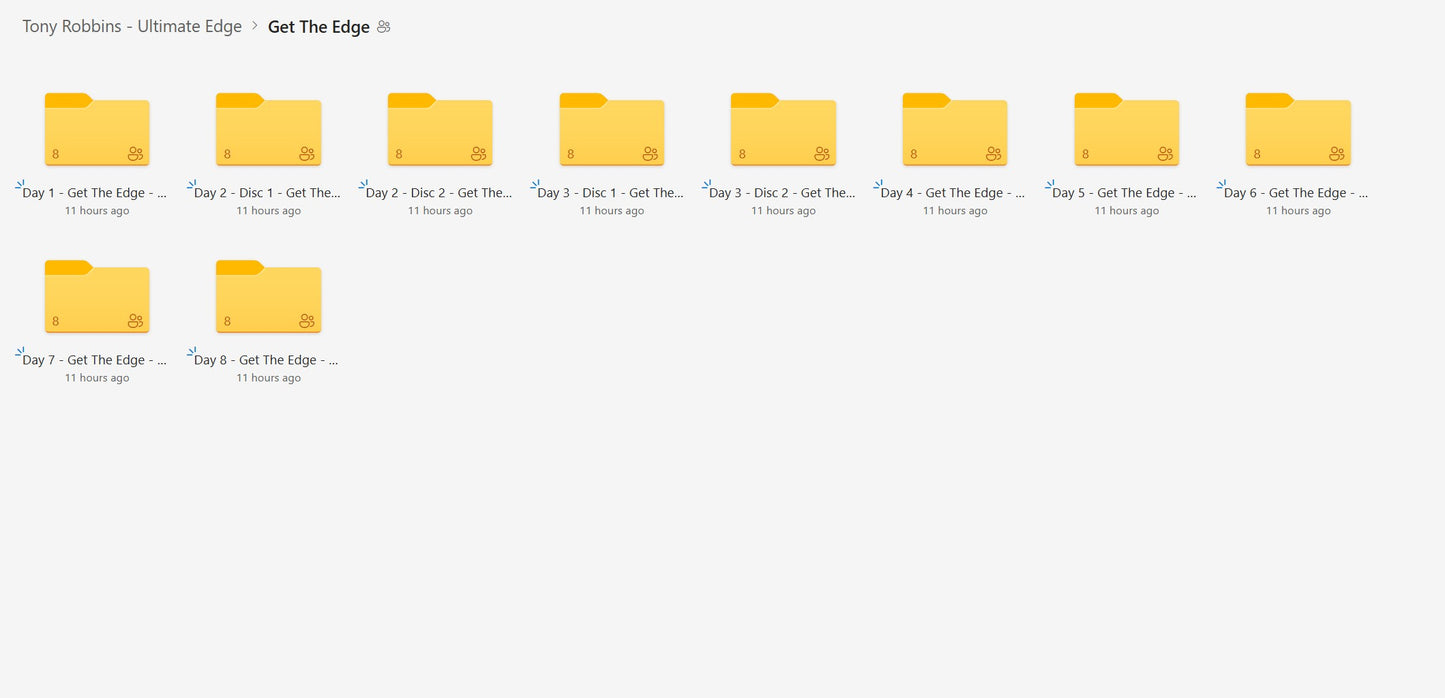Click the shared icon on Day 1 folder

click(x=136, y=154)
